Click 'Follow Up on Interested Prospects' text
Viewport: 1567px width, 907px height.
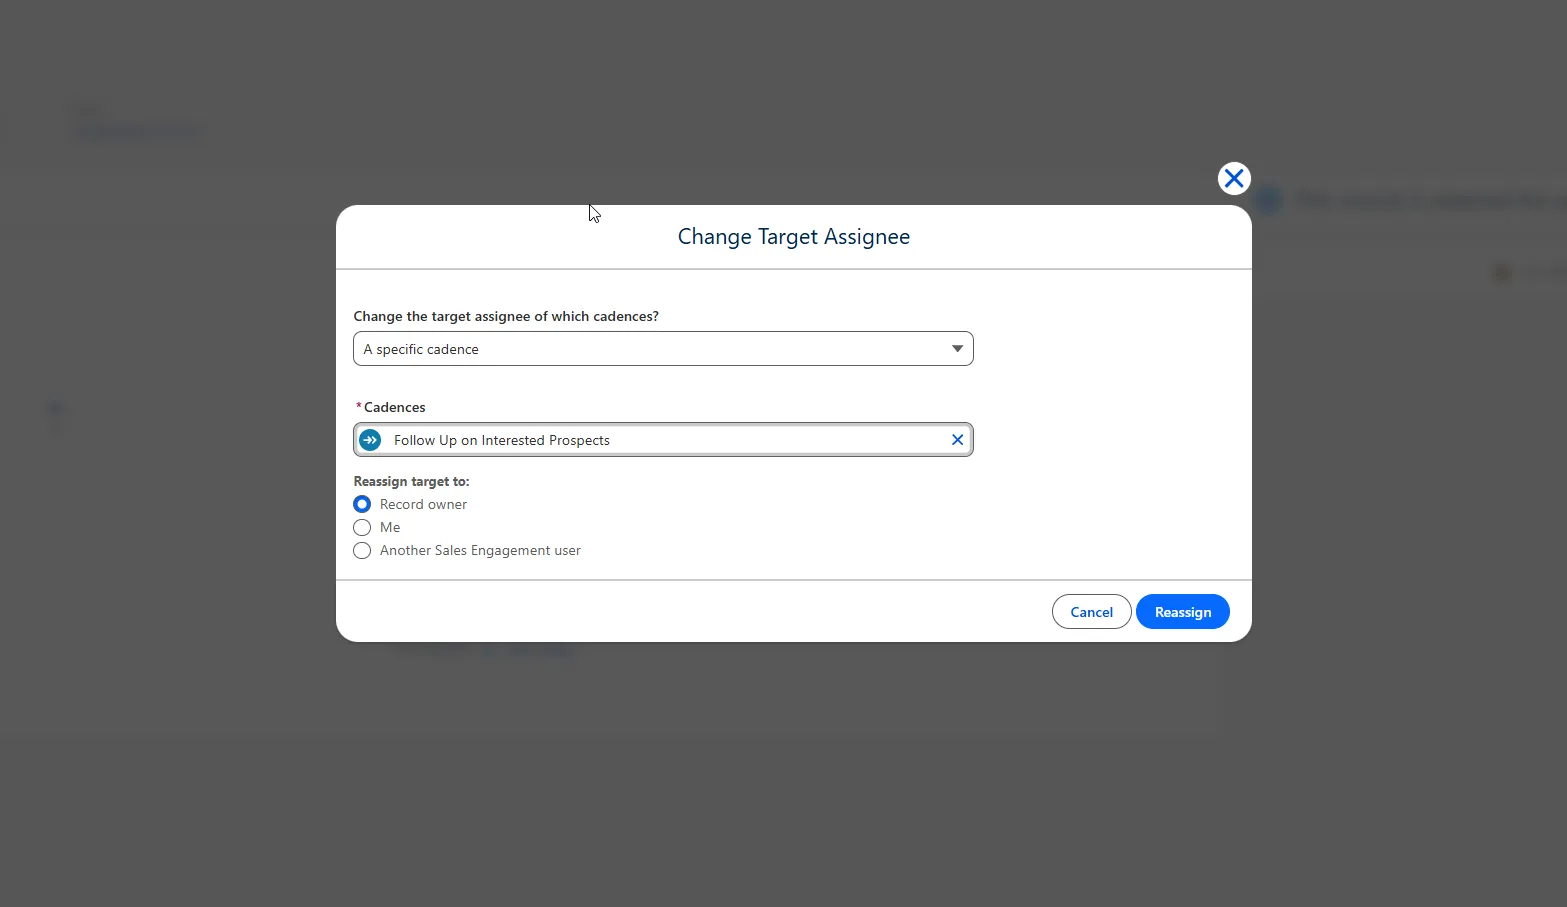[501, 440]
